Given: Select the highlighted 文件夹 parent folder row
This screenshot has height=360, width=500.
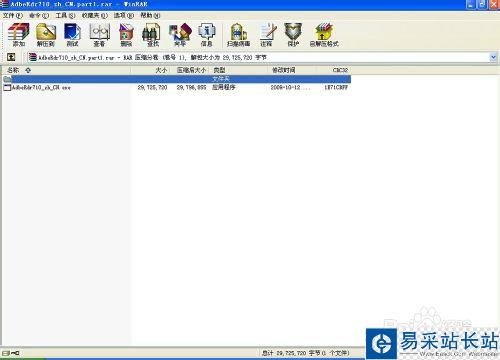Looking at the screenshot, I should [x=177, y=79].
